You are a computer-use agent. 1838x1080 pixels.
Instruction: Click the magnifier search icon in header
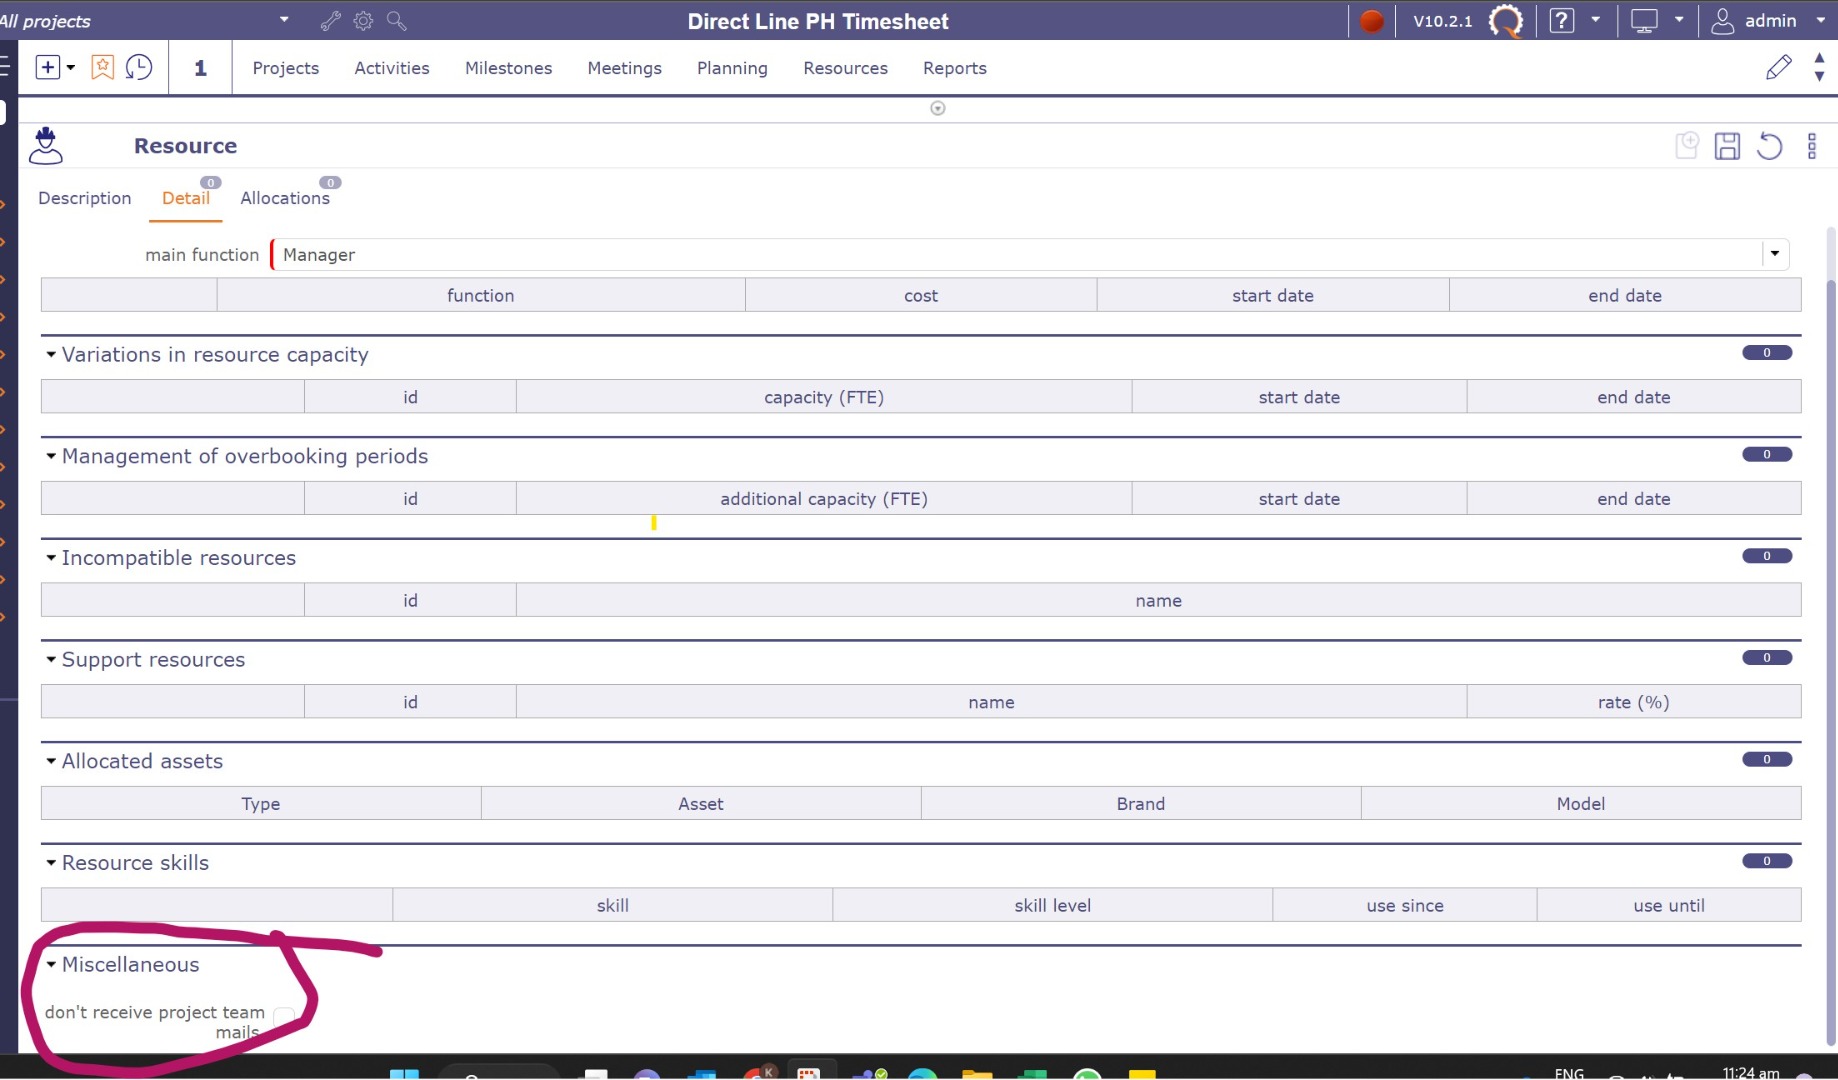coord(397,20)
